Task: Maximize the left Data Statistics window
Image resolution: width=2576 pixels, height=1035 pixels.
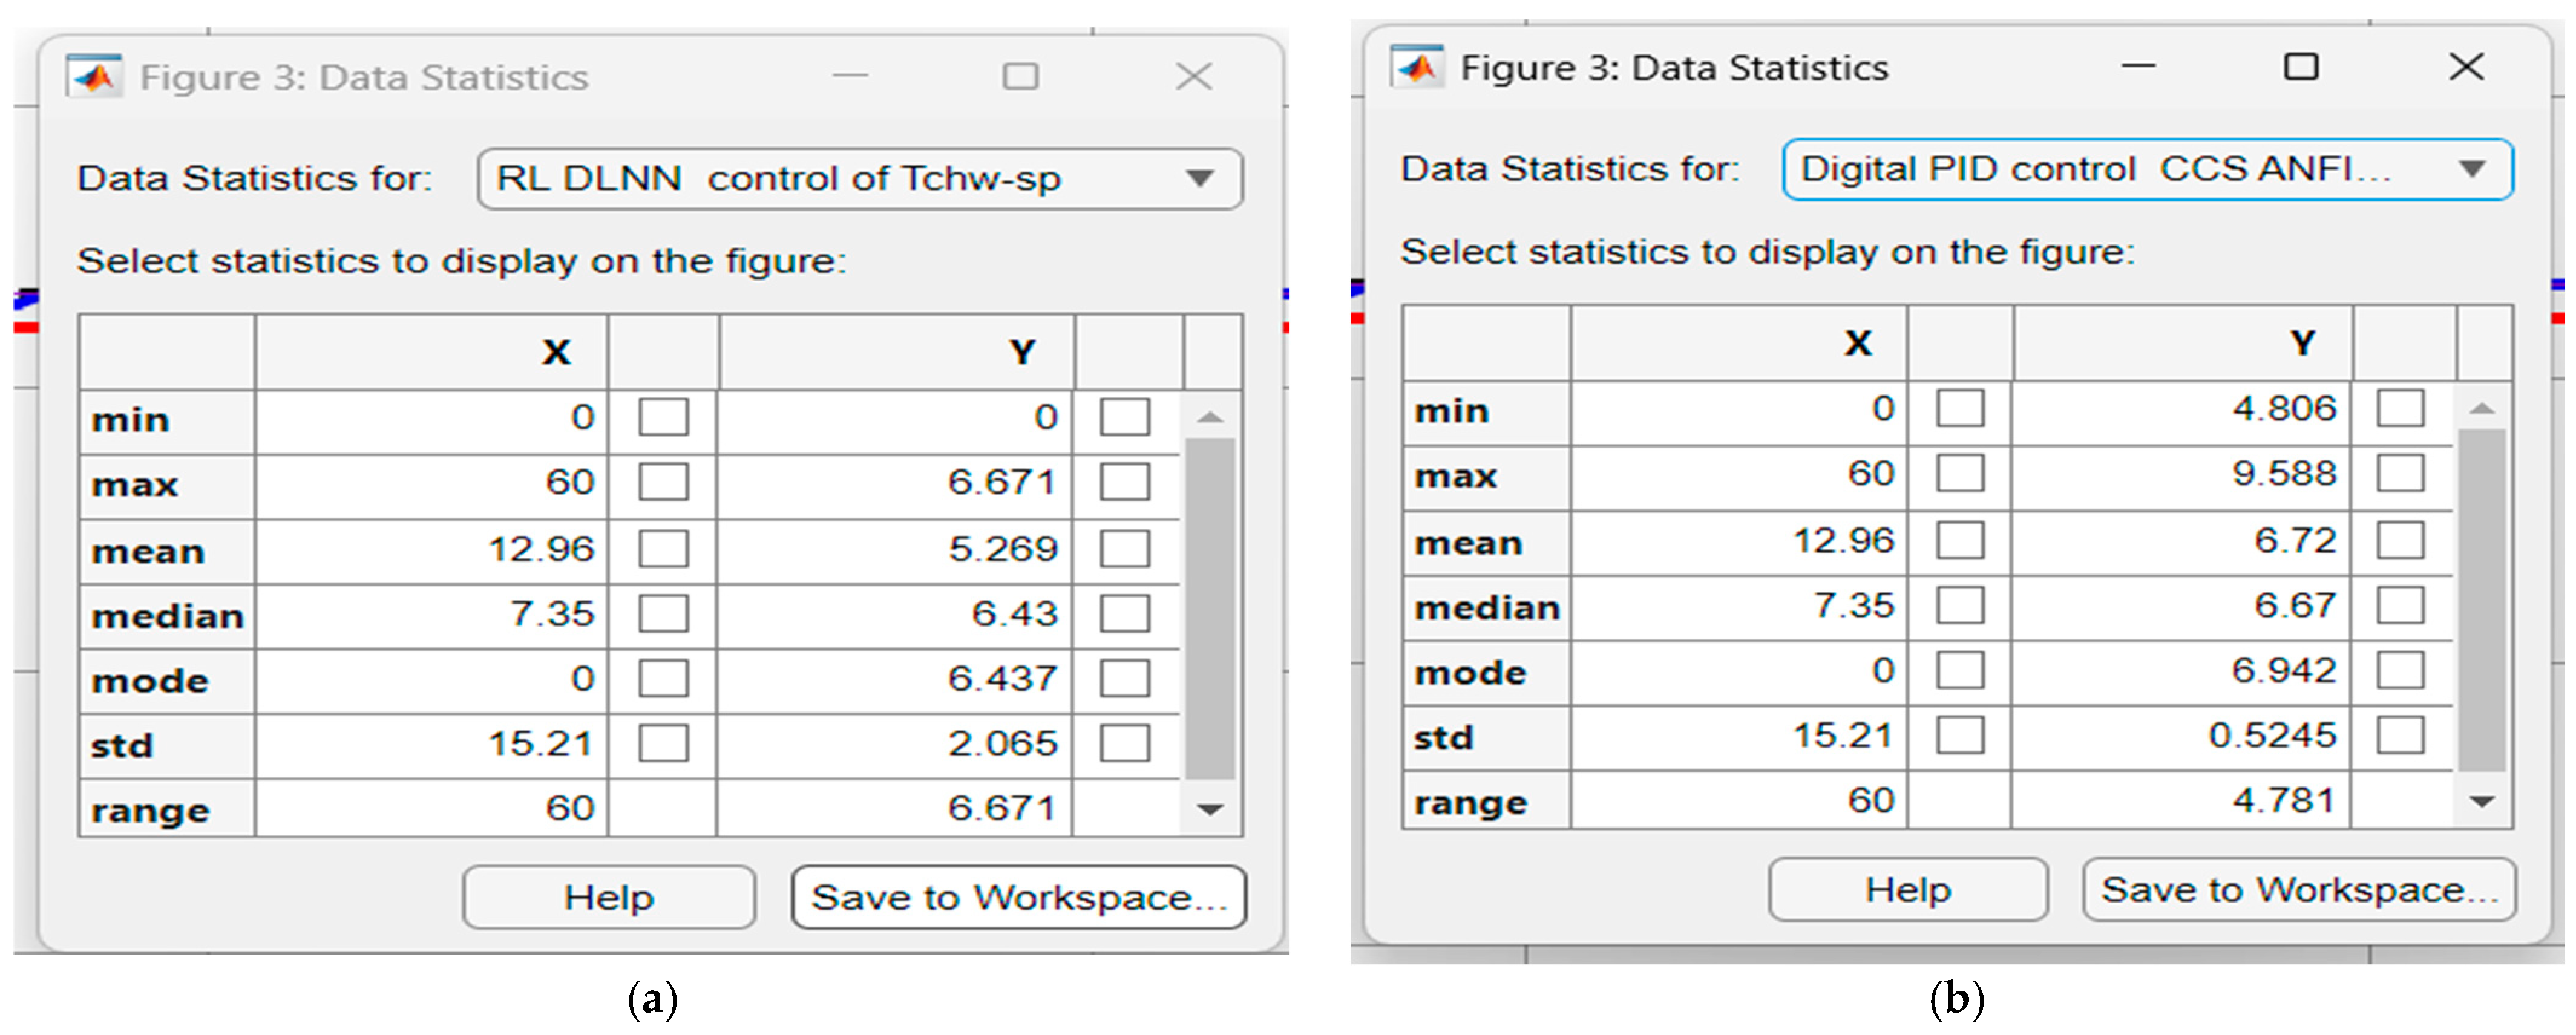Action: tap(1020, 76)
